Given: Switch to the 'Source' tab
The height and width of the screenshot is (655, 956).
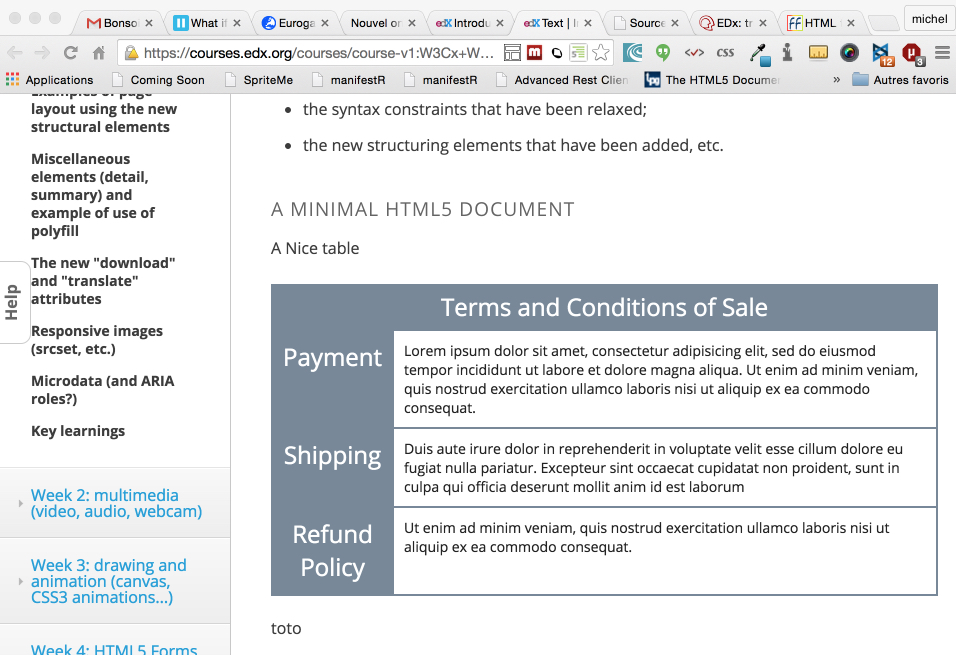Looking at the screenshot, I should tap(639, 23).
